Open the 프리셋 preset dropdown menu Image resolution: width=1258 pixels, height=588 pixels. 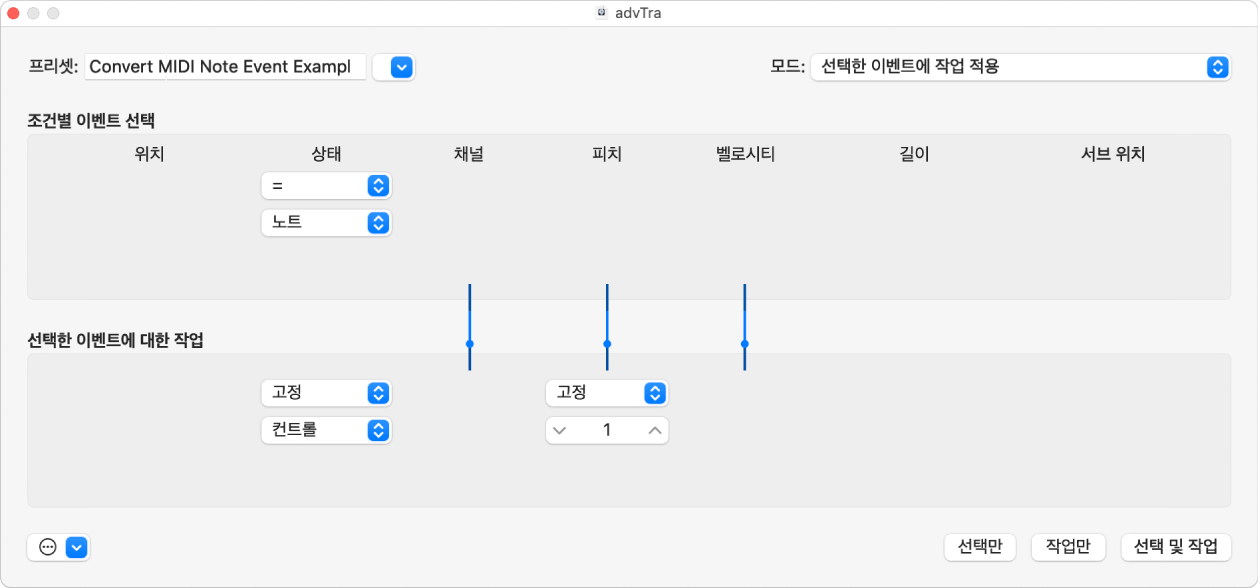pyautogui.click(x=393, y=67)
